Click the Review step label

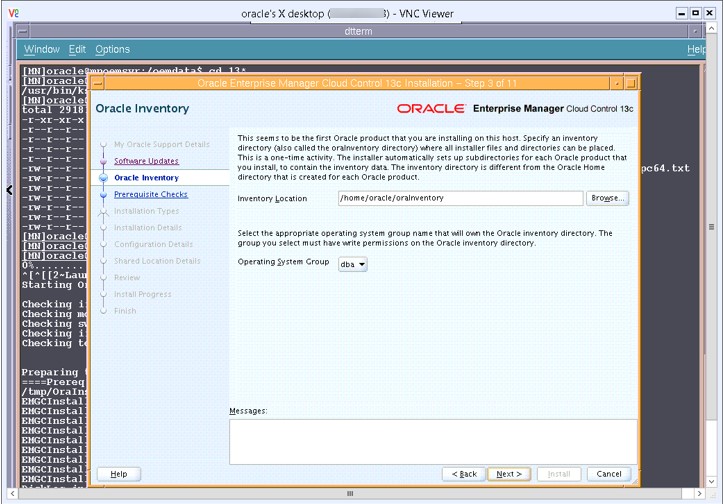coord(127,277)
